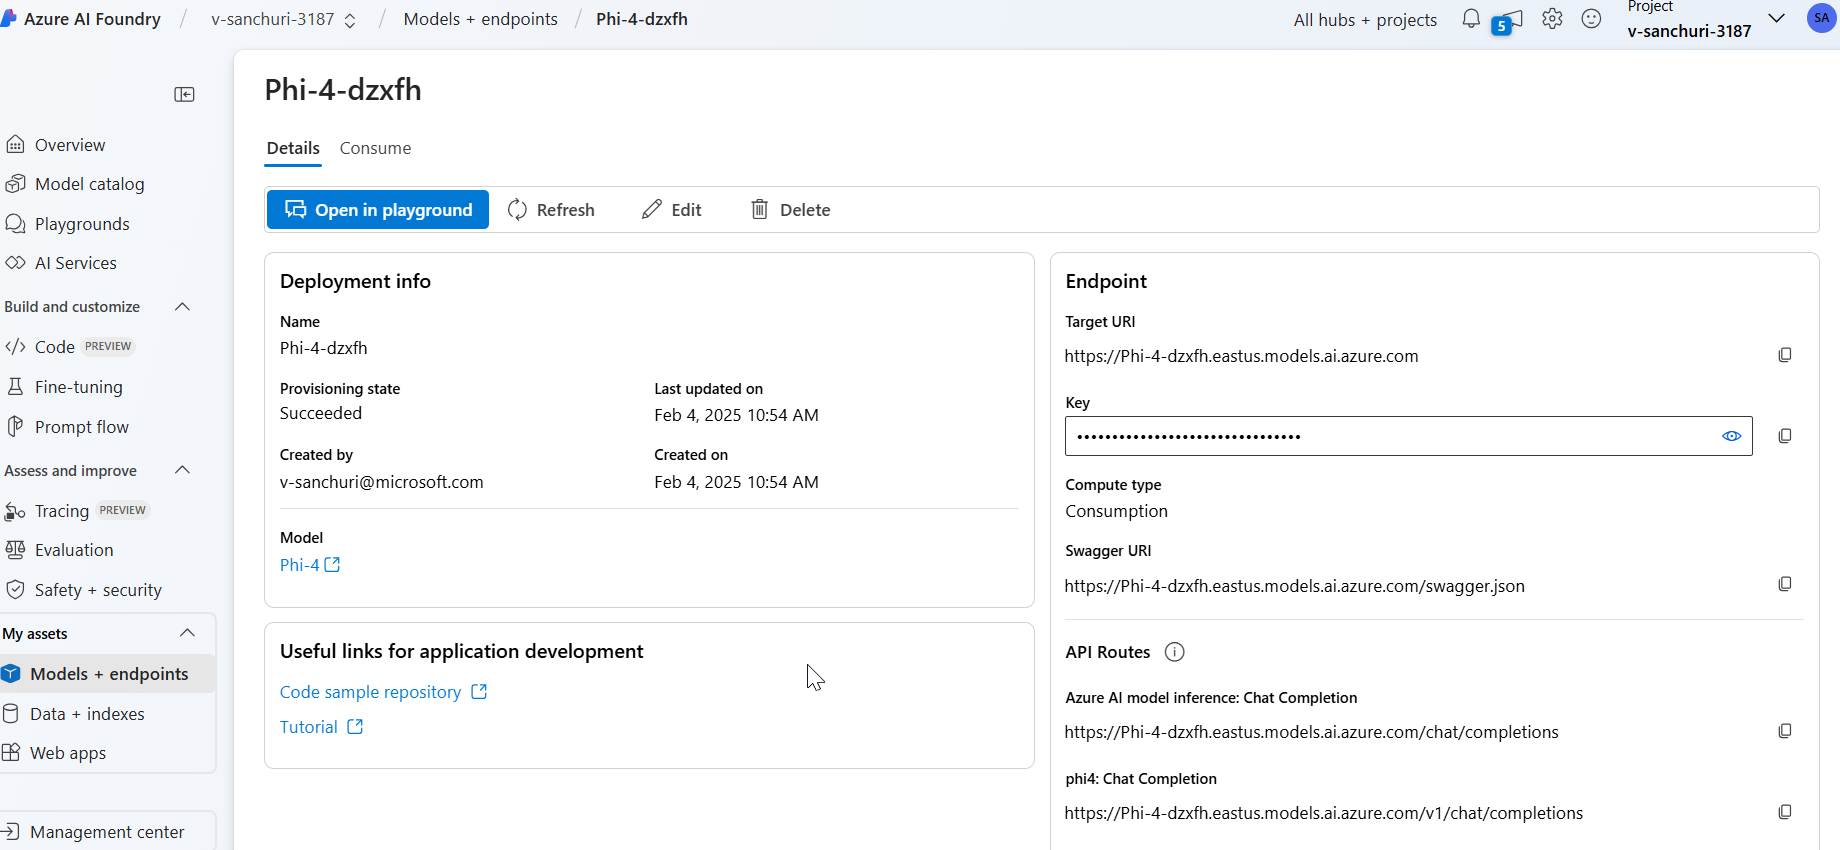Reveal the hidden key with the eye icon

tap(1732, 436)
